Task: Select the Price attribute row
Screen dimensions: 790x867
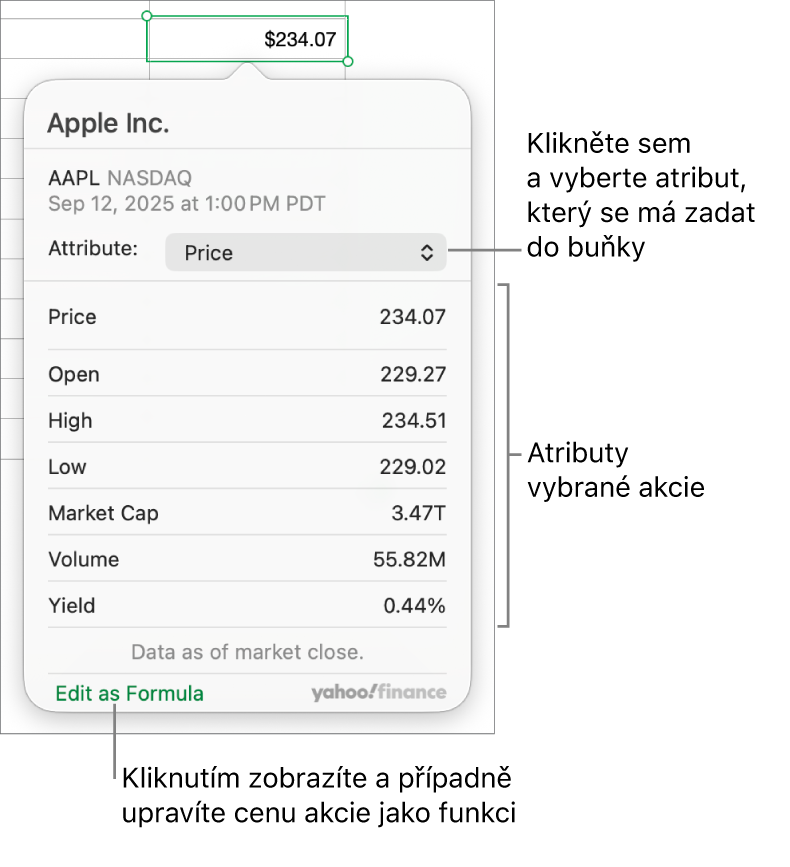Action: click(247, 317)
